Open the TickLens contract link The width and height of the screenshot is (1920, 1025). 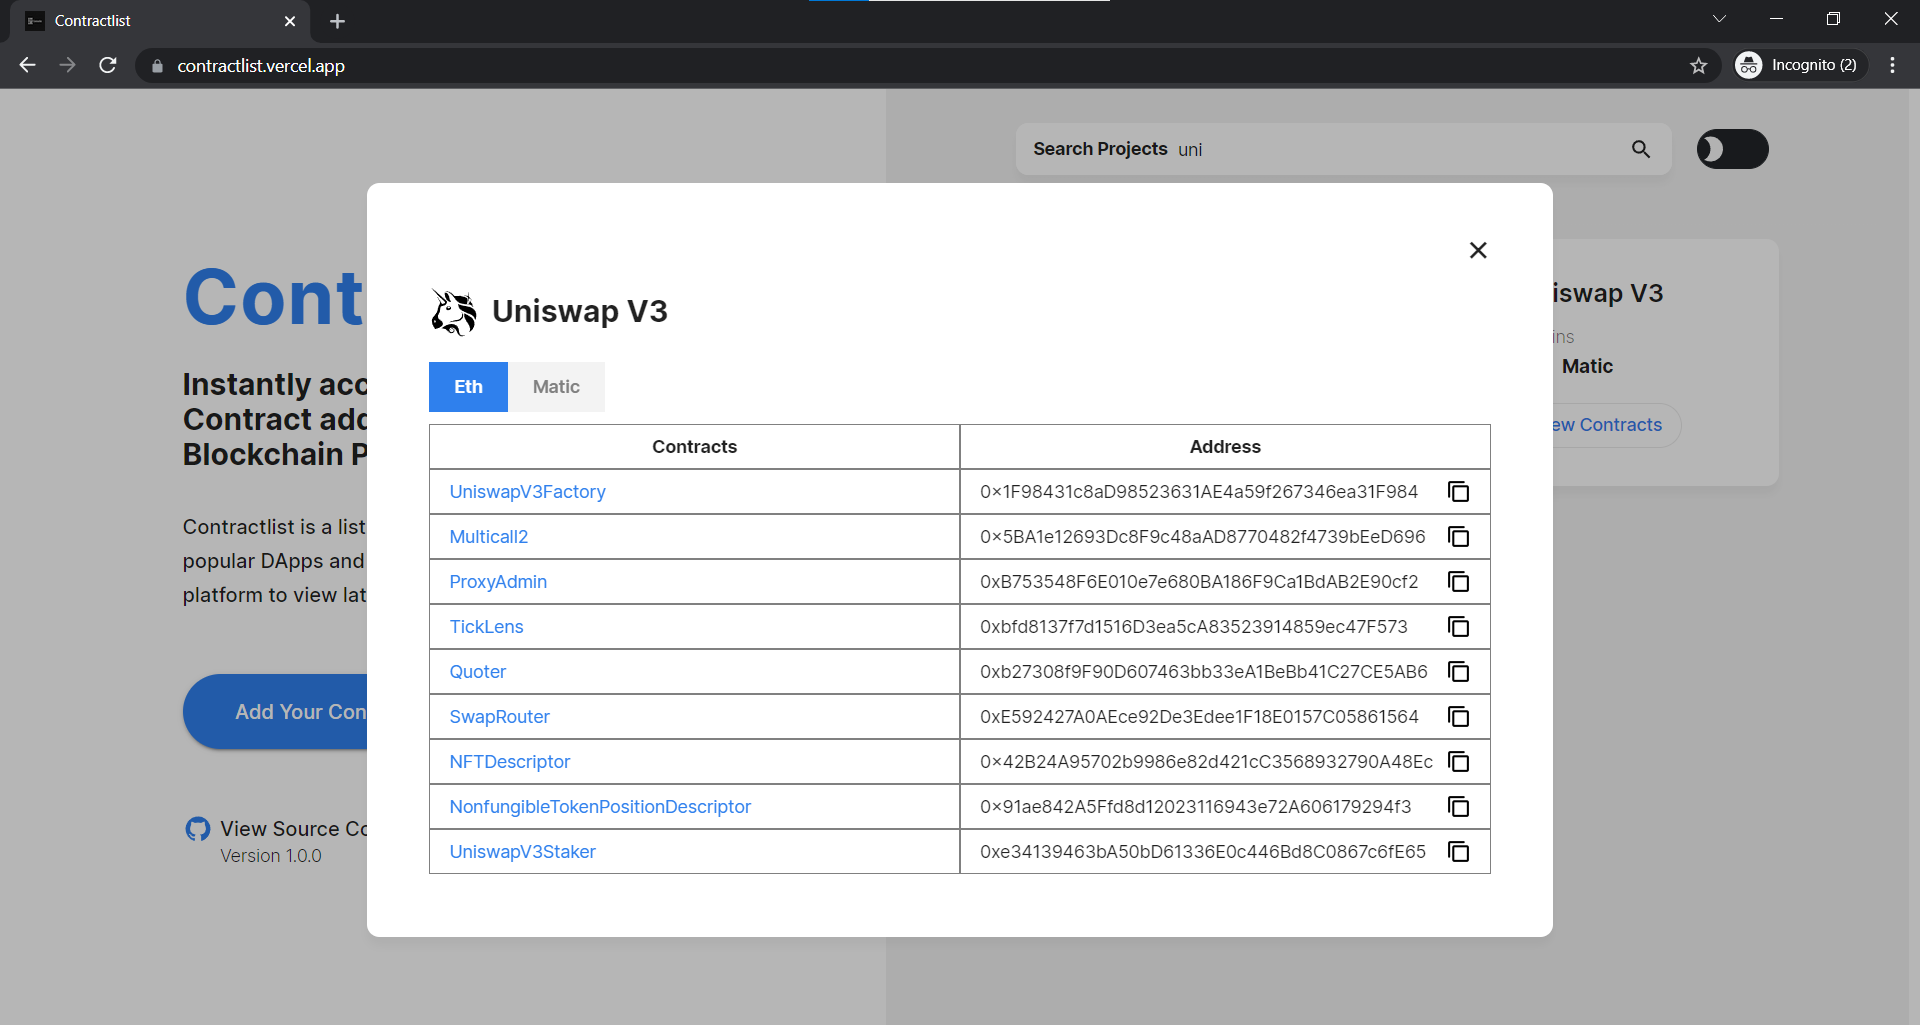(486, 627)
